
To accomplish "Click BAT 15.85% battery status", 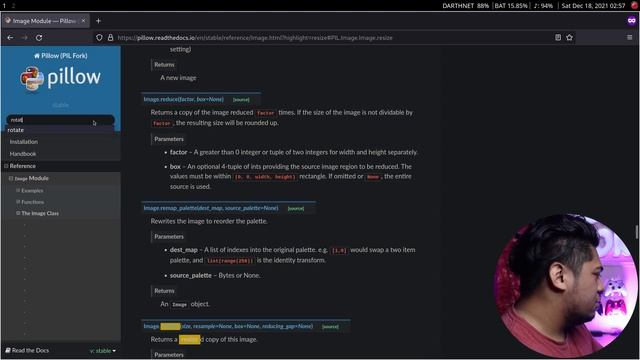I will [511, 6].
